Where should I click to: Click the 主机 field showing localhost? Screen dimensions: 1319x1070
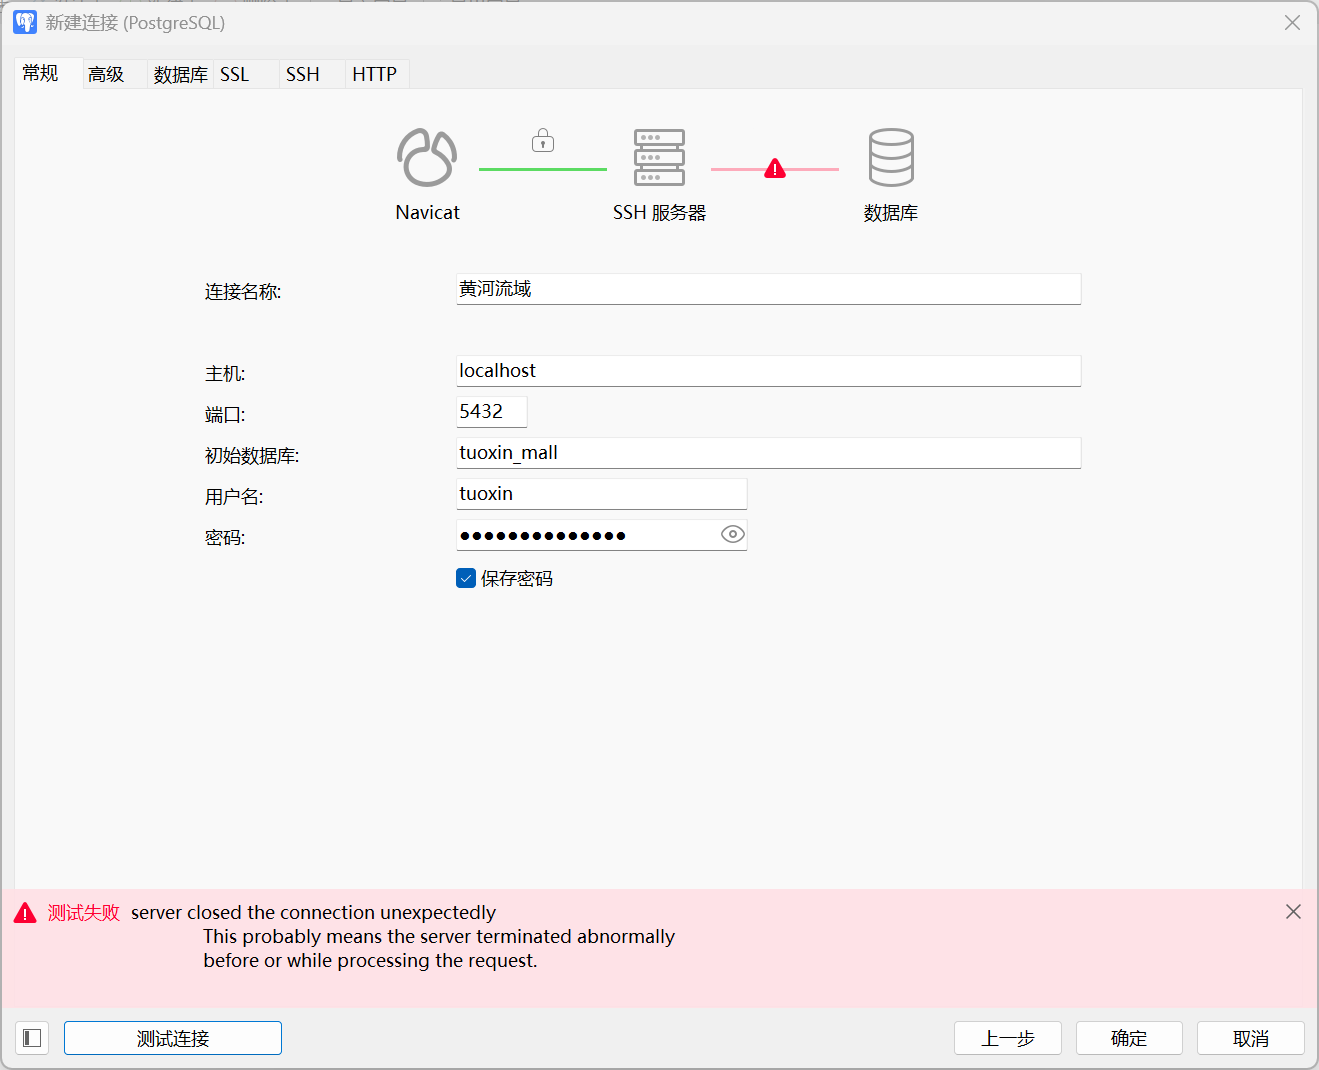(769, 371)
